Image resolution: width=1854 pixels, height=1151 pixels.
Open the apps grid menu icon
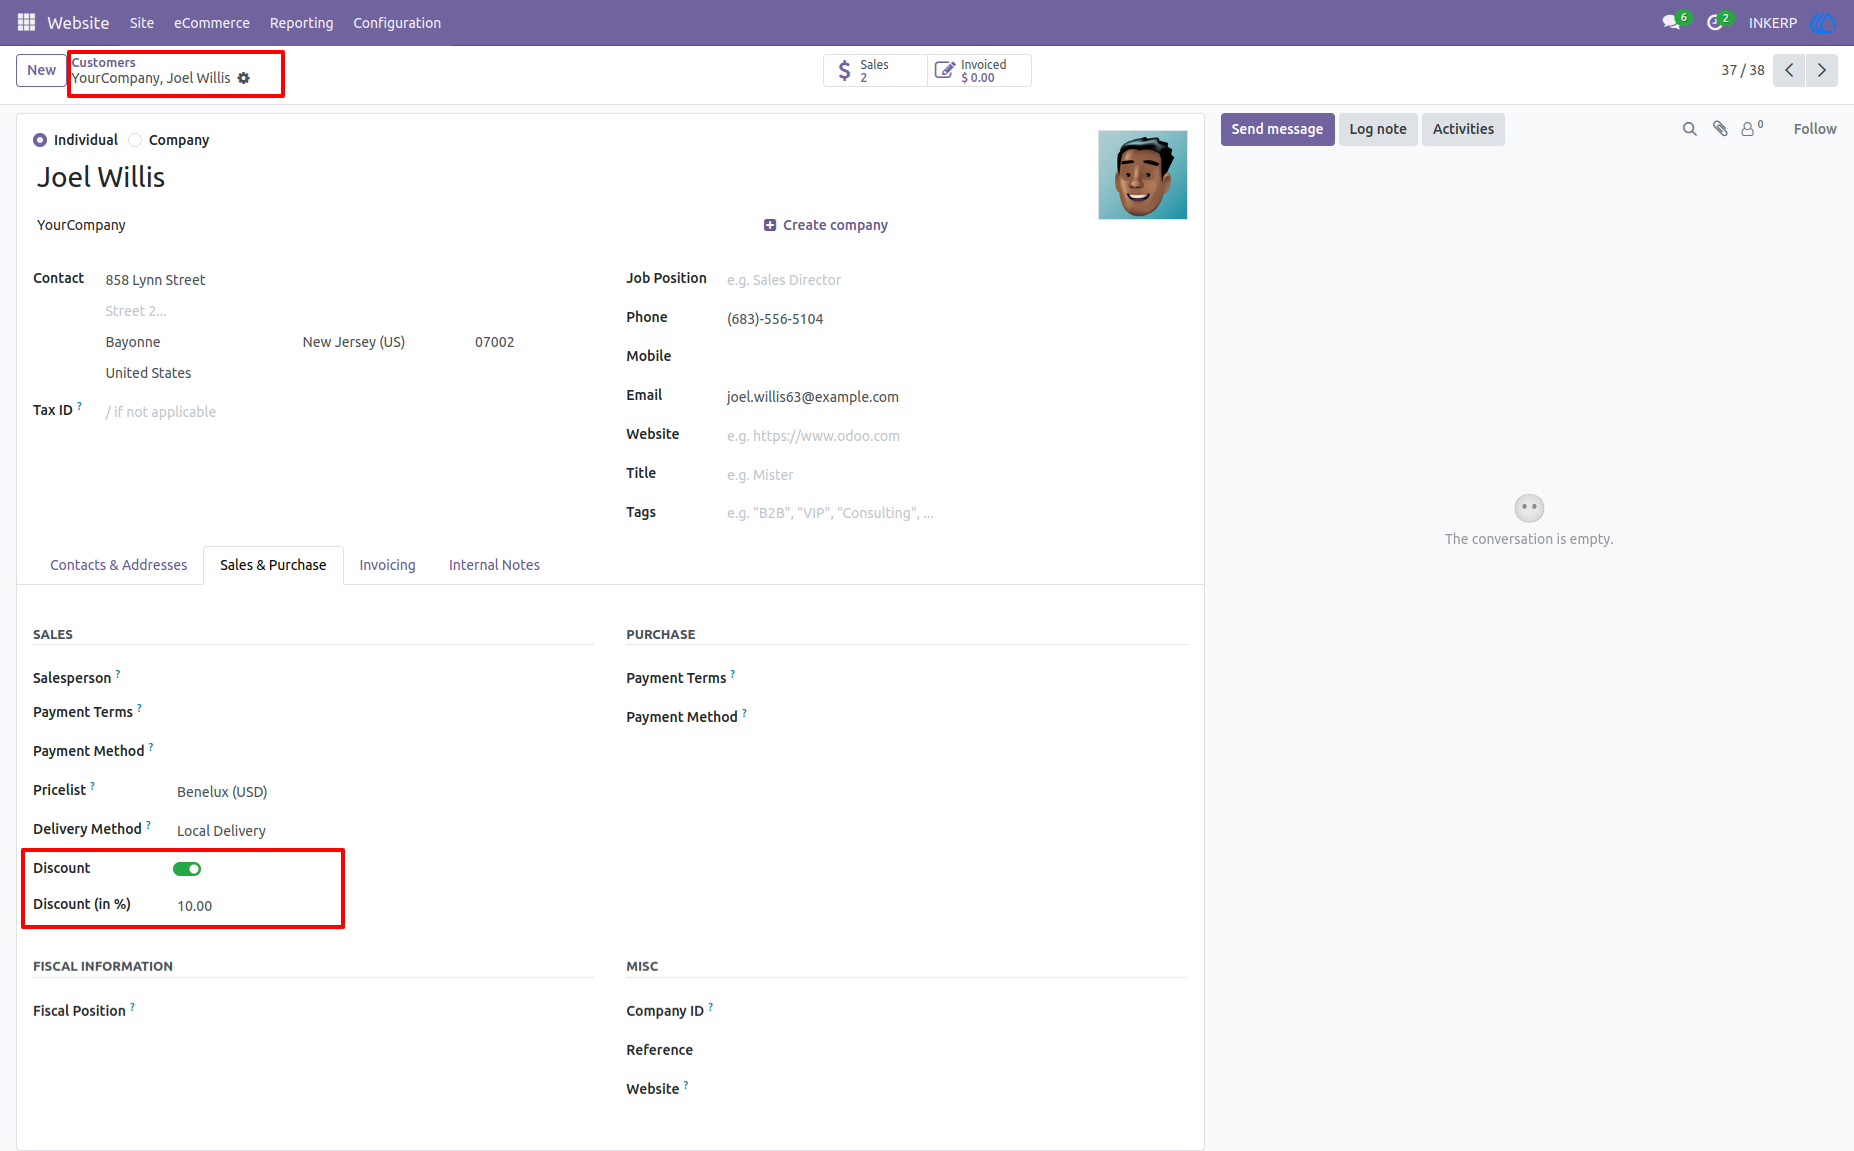click(x=26, y=22)
